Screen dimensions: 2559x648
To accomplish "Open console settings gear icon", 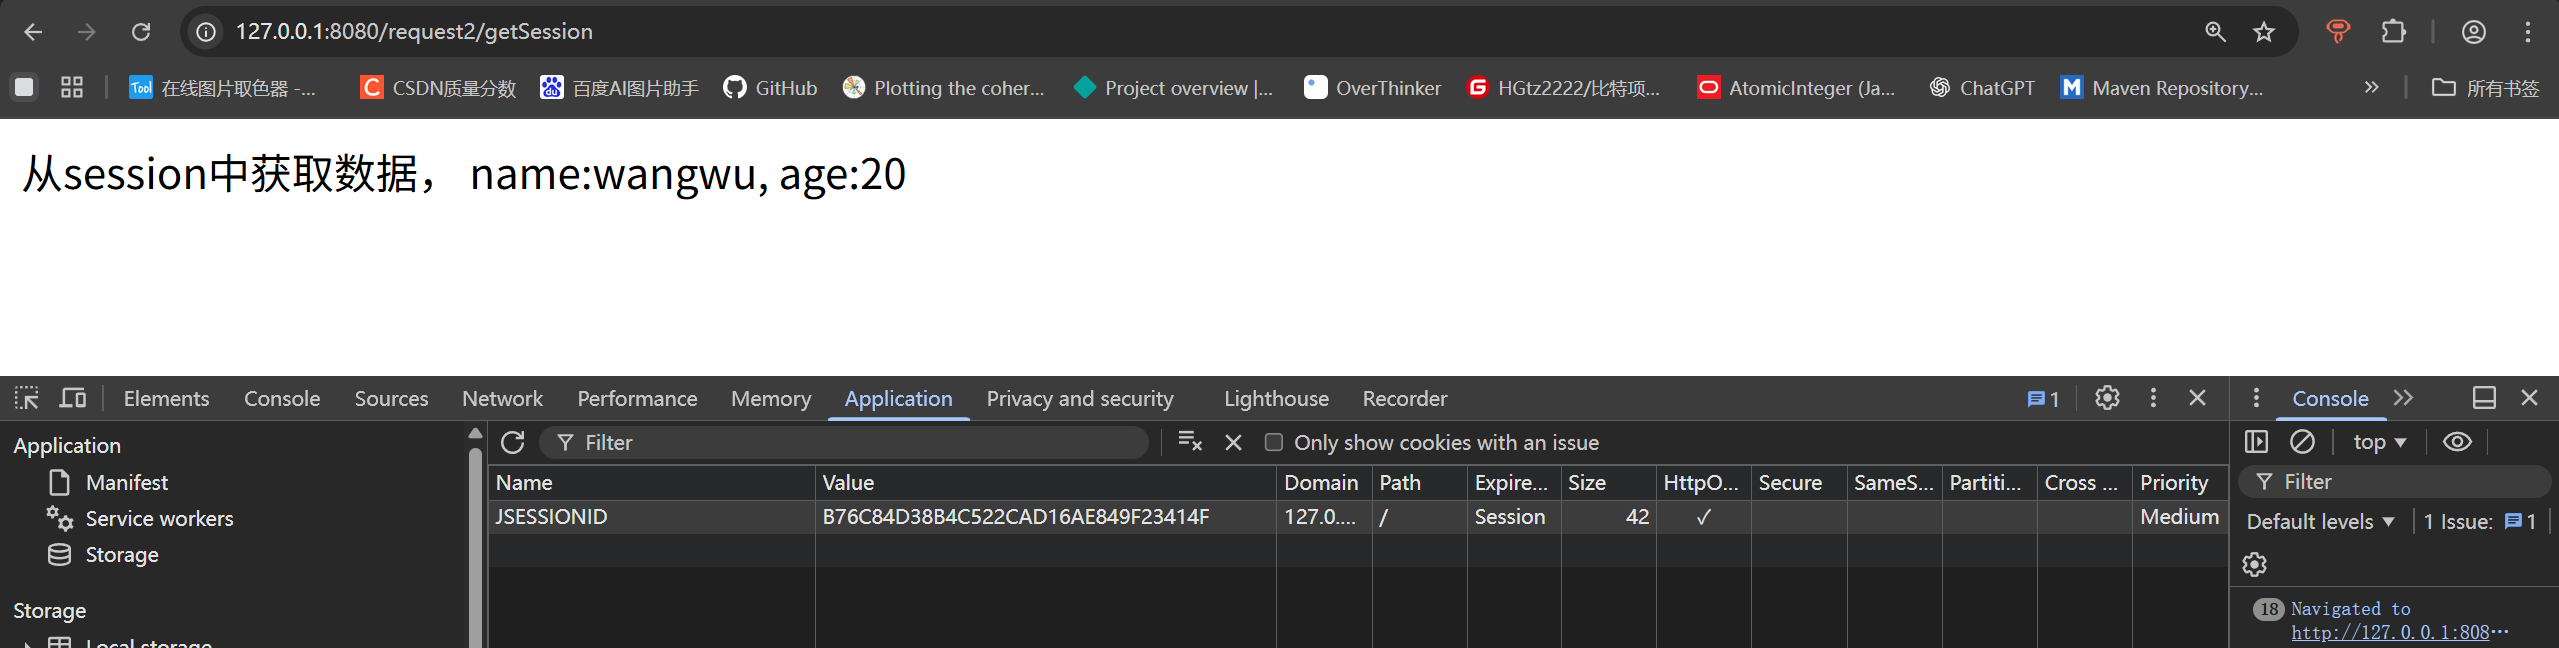I will 2254,565.
